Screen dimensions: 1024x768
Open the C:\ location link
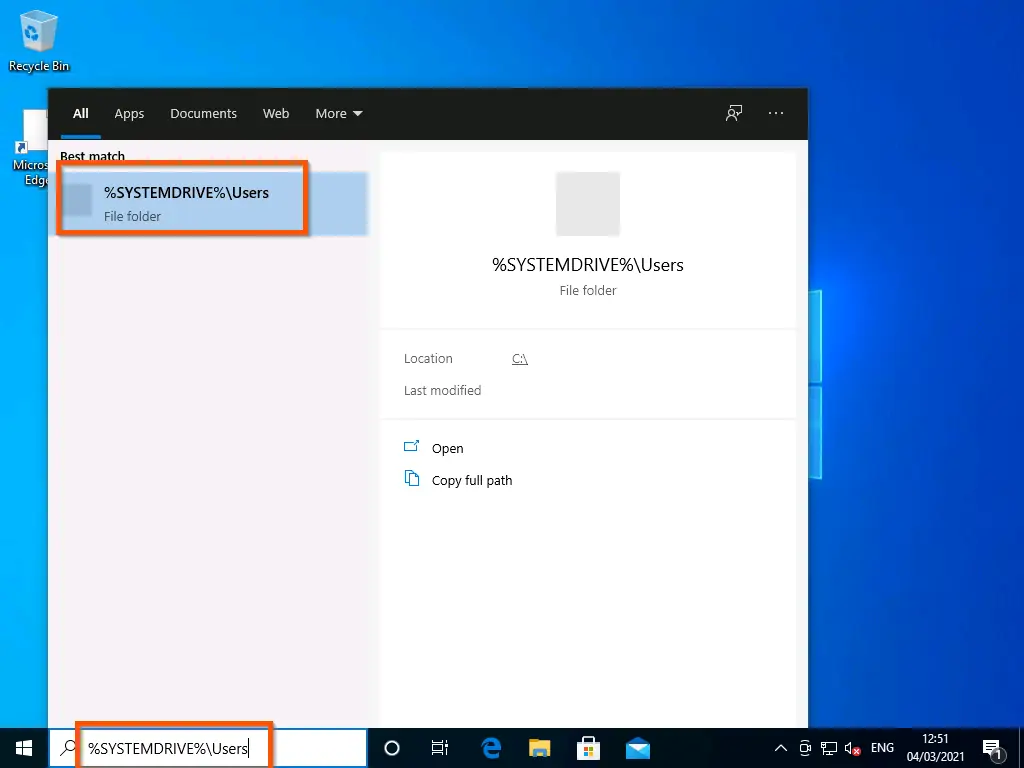click(519, 358)
